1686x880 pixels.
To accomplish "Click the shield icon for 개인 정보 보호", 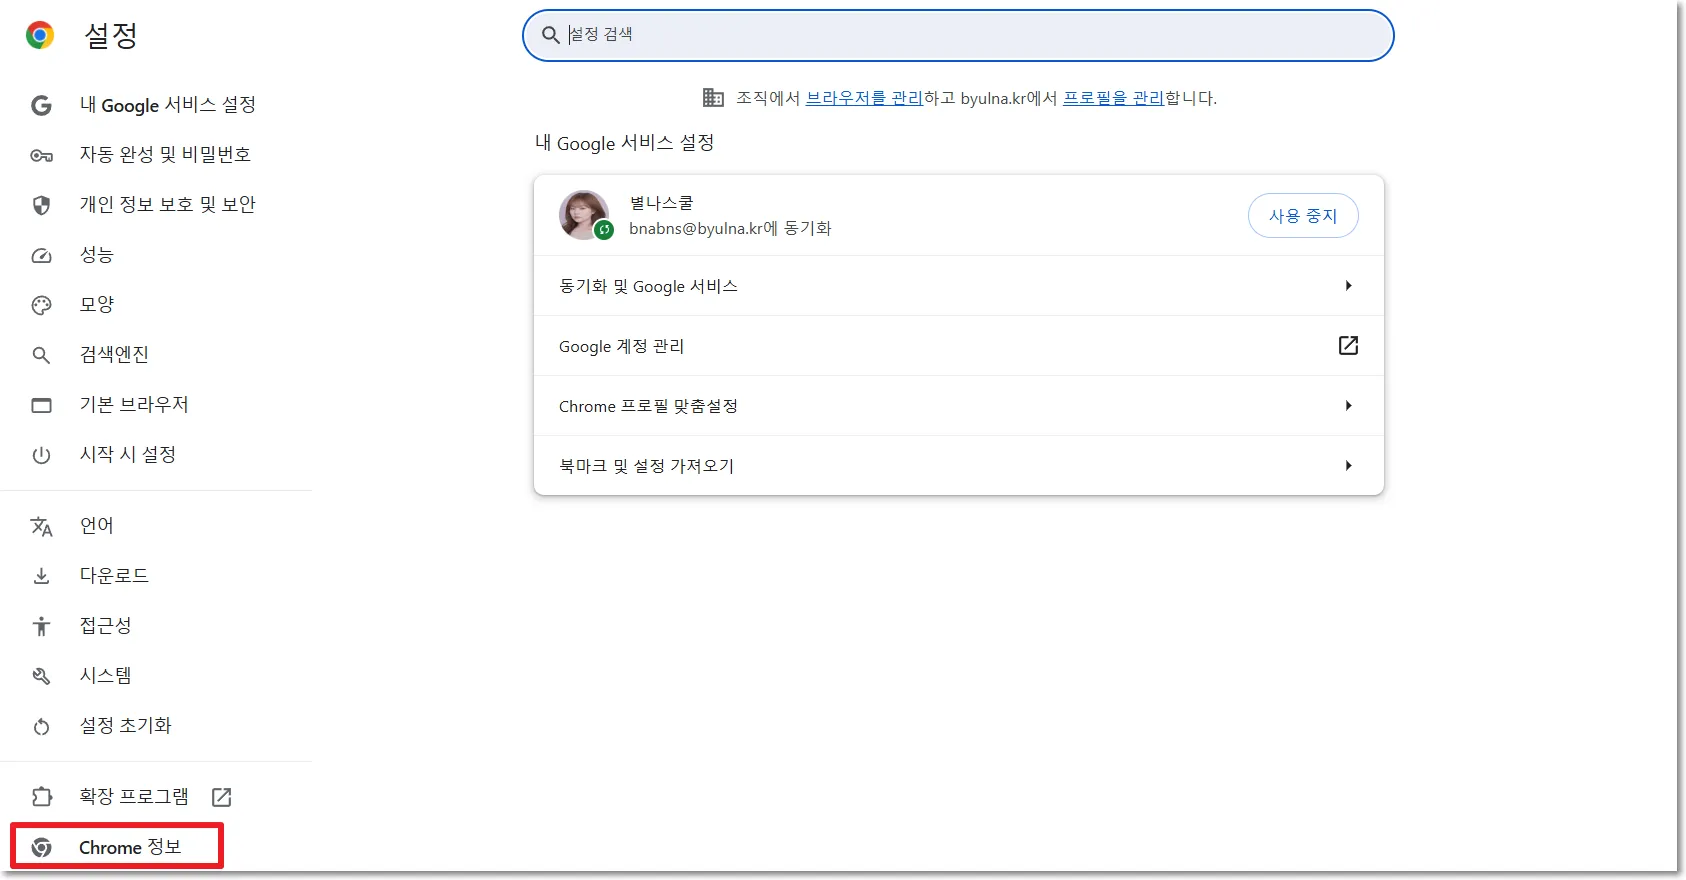I will (41, 205).
